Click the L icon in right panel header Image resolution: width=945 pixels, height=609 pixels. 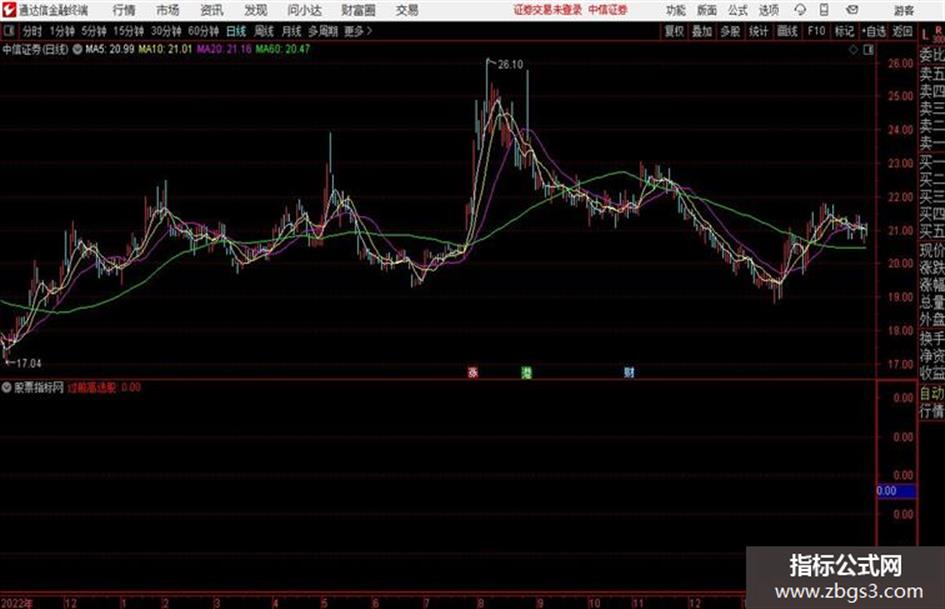point(925,35)
